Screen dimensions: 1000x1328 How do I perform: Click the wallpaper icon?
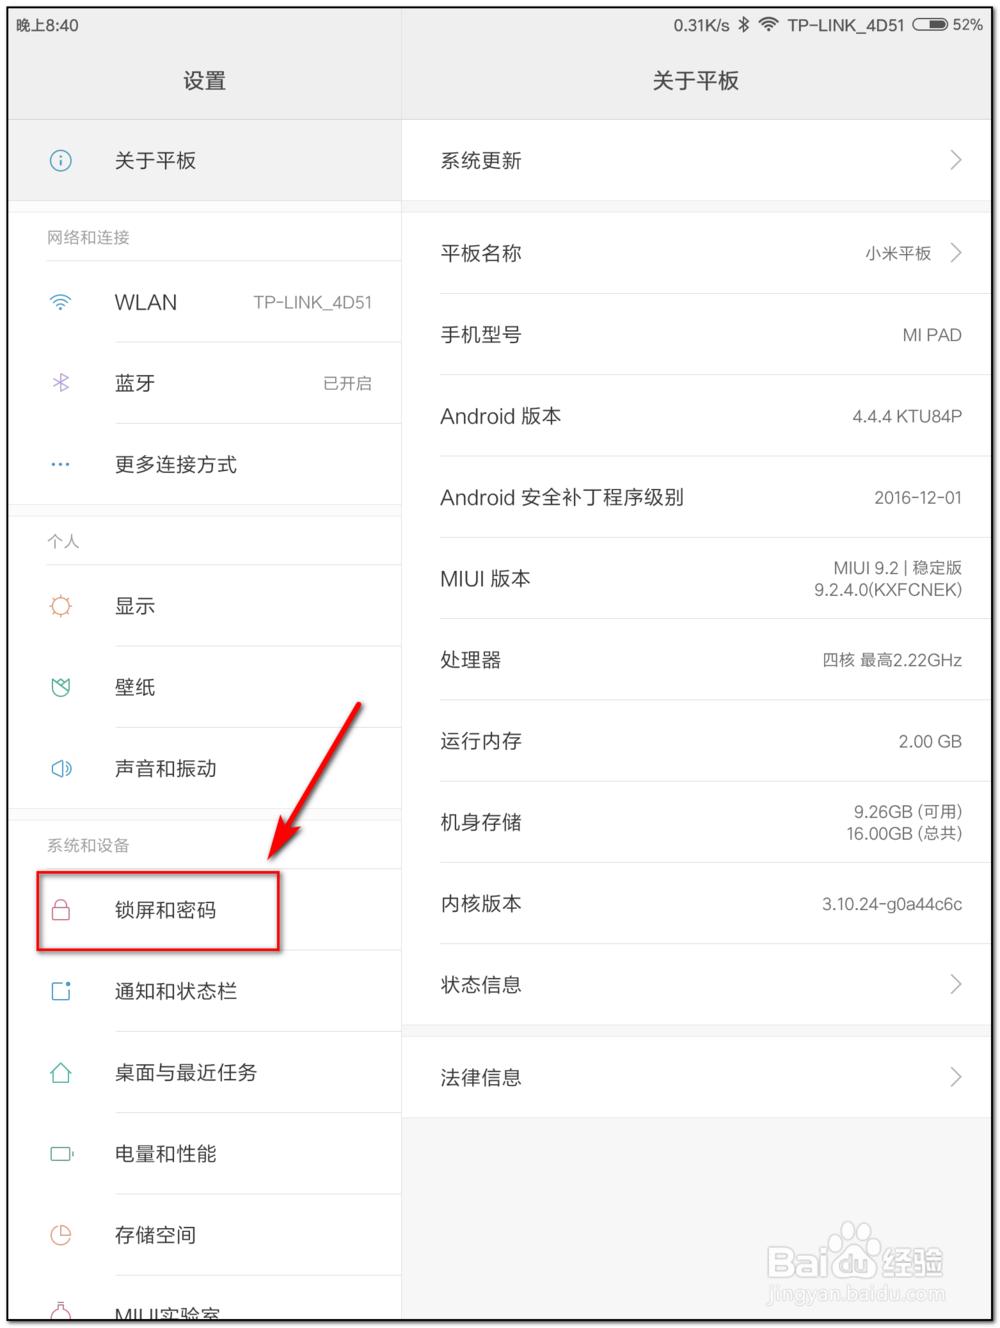point(61,687)
